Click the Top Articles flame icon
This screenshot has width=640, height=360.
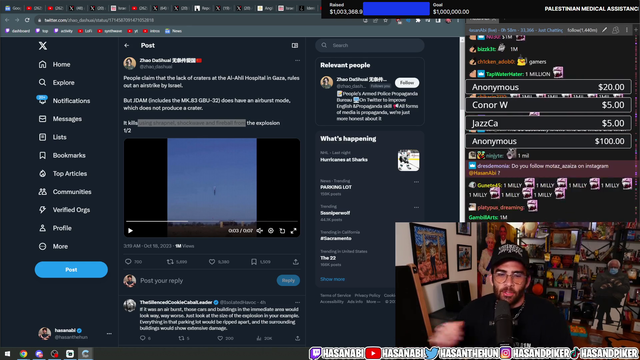click(x=42, y=173)
